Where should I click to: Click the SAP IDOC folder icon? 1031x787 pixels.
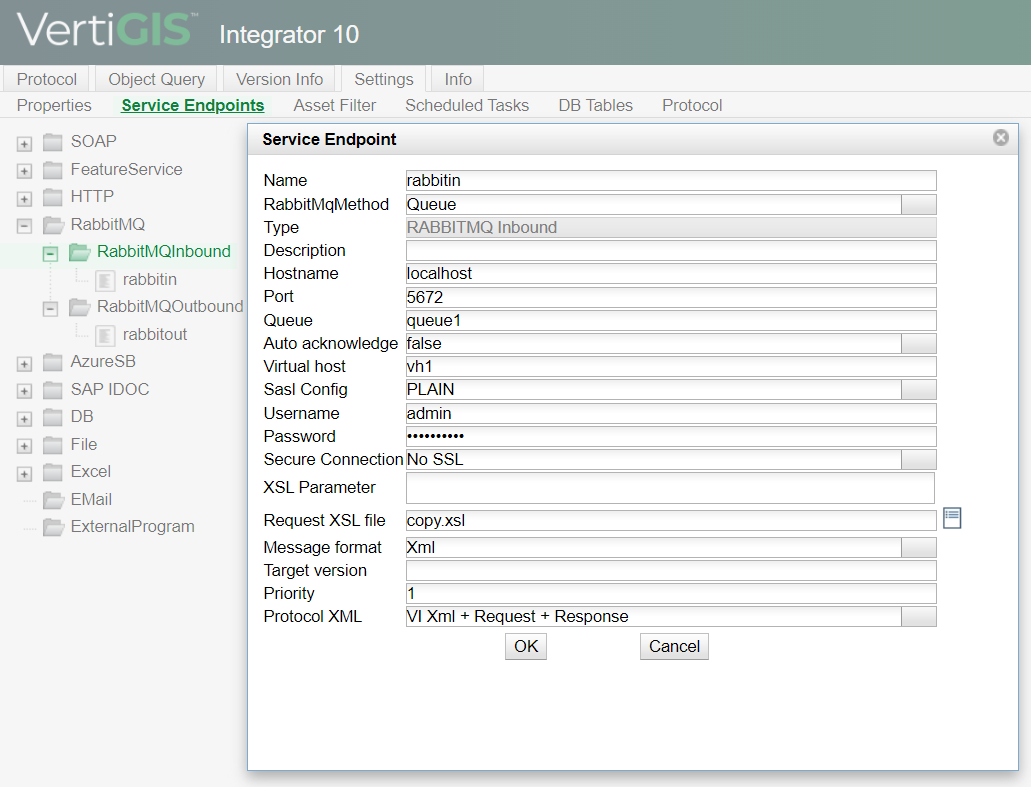tap(53, 390)
